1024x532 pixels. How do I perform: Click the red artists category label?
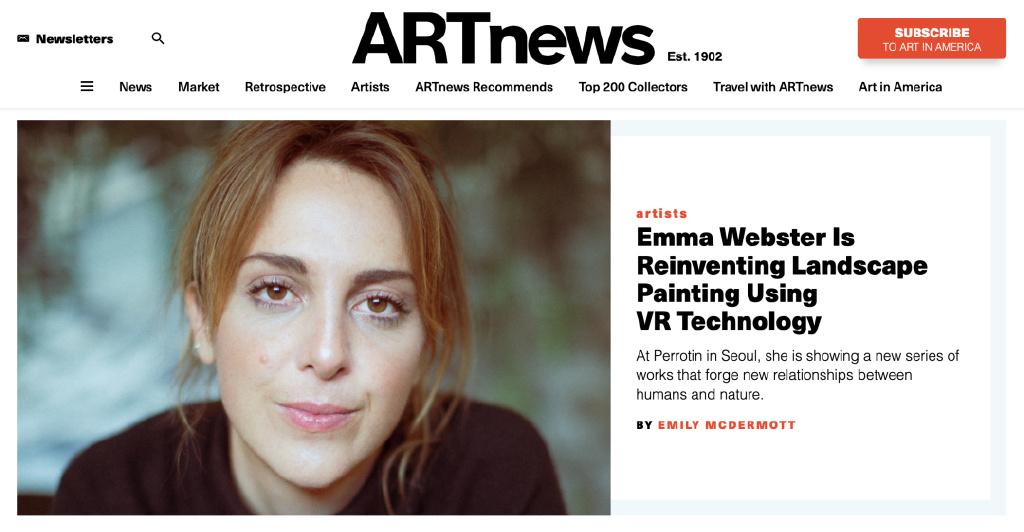pyautogui.click(x=662, y=213)
